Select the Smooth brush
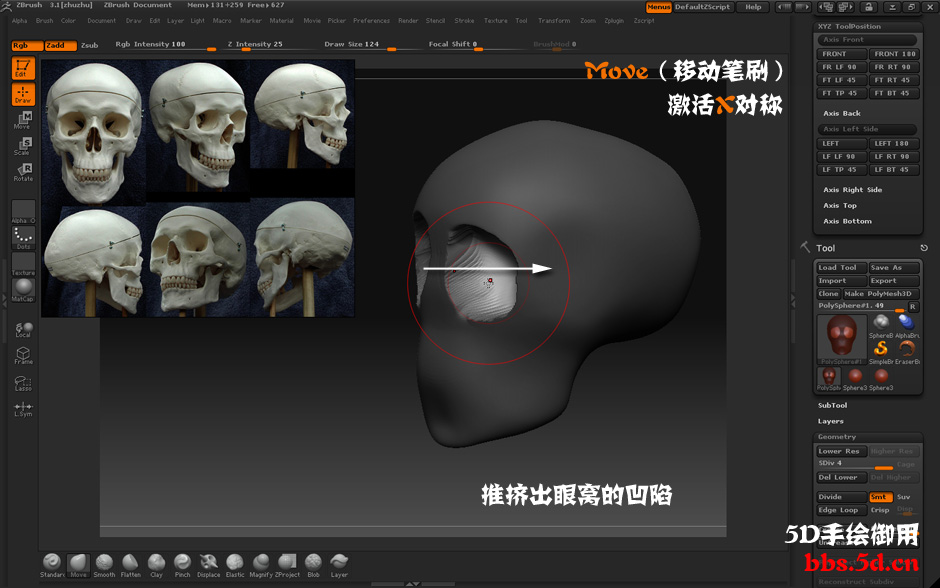The width and height of the screenshot is (940, 588). coord(104,565)
